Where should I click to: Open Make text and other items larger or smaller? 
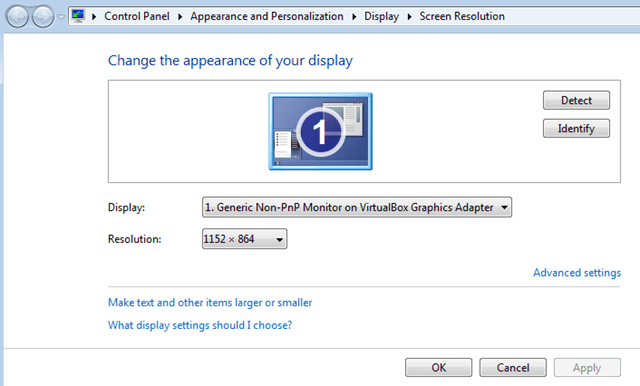pyautogui.click(x=210, y=303)
